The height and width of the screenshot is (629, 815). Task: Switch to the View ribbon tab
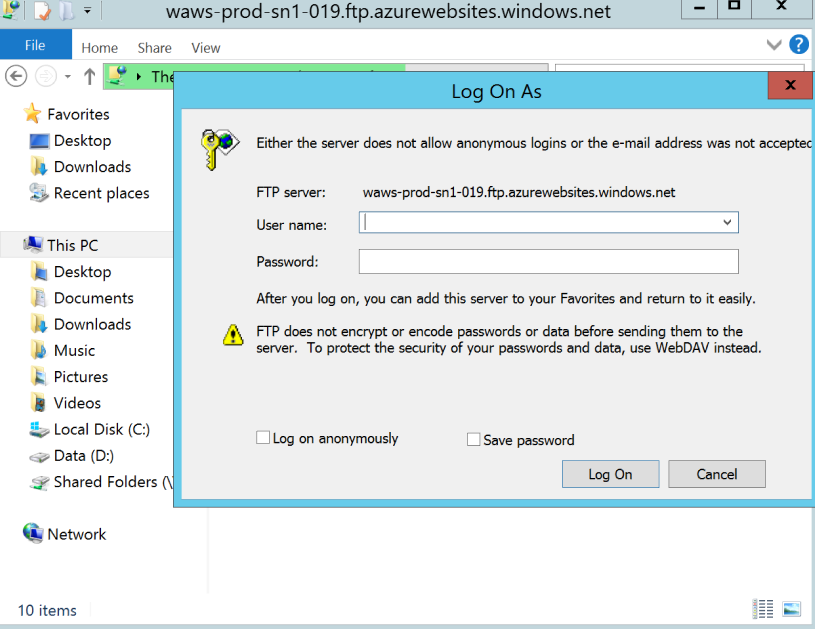click(x=205, y=47)
